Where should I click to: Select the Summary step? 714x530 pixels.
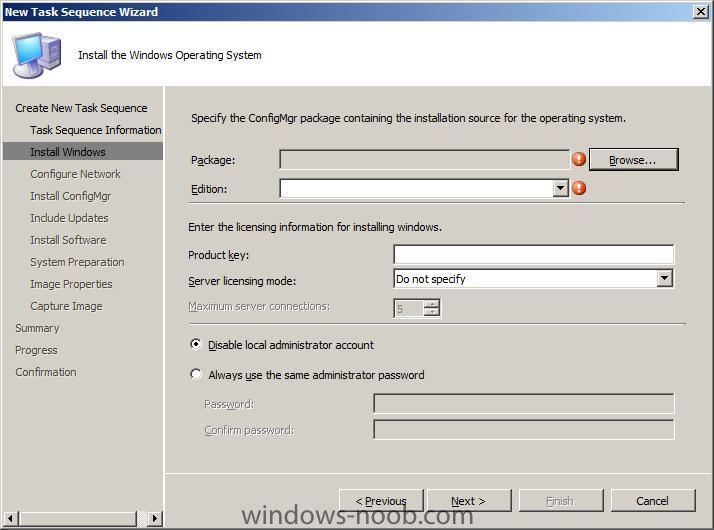[x=37, y=328]
